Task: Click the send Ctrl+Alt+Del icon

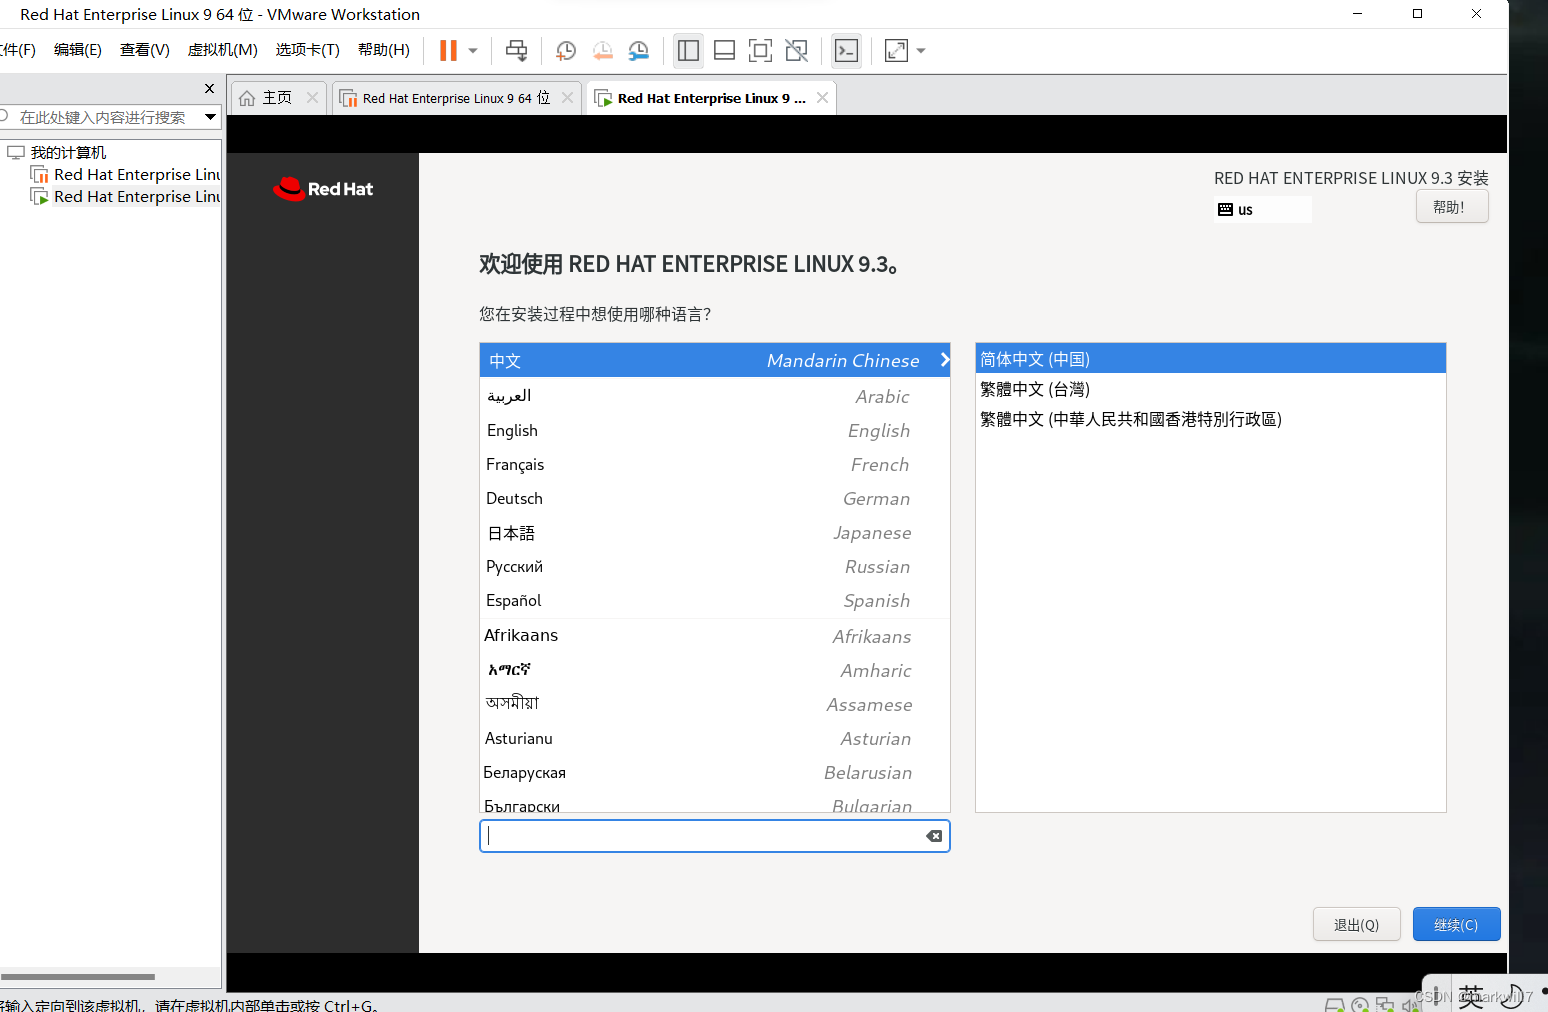Action: click(517, 50)
